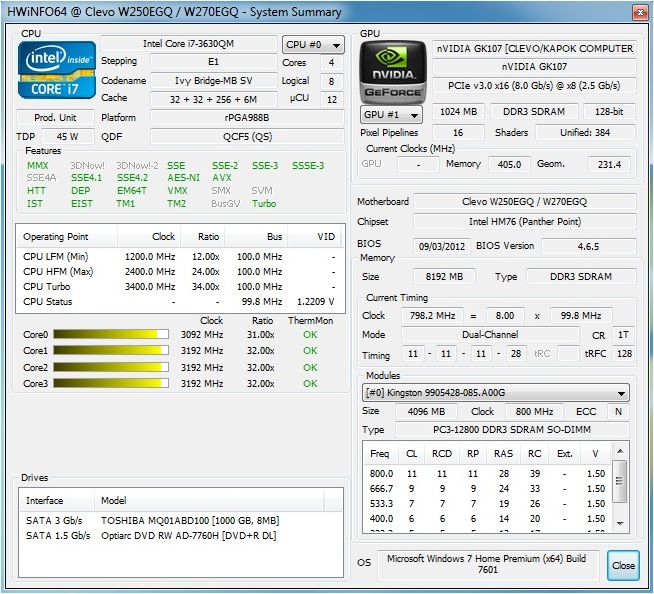Click the Turbo feature label
This screenshot has height=594, width=654.
coord(264,204)
